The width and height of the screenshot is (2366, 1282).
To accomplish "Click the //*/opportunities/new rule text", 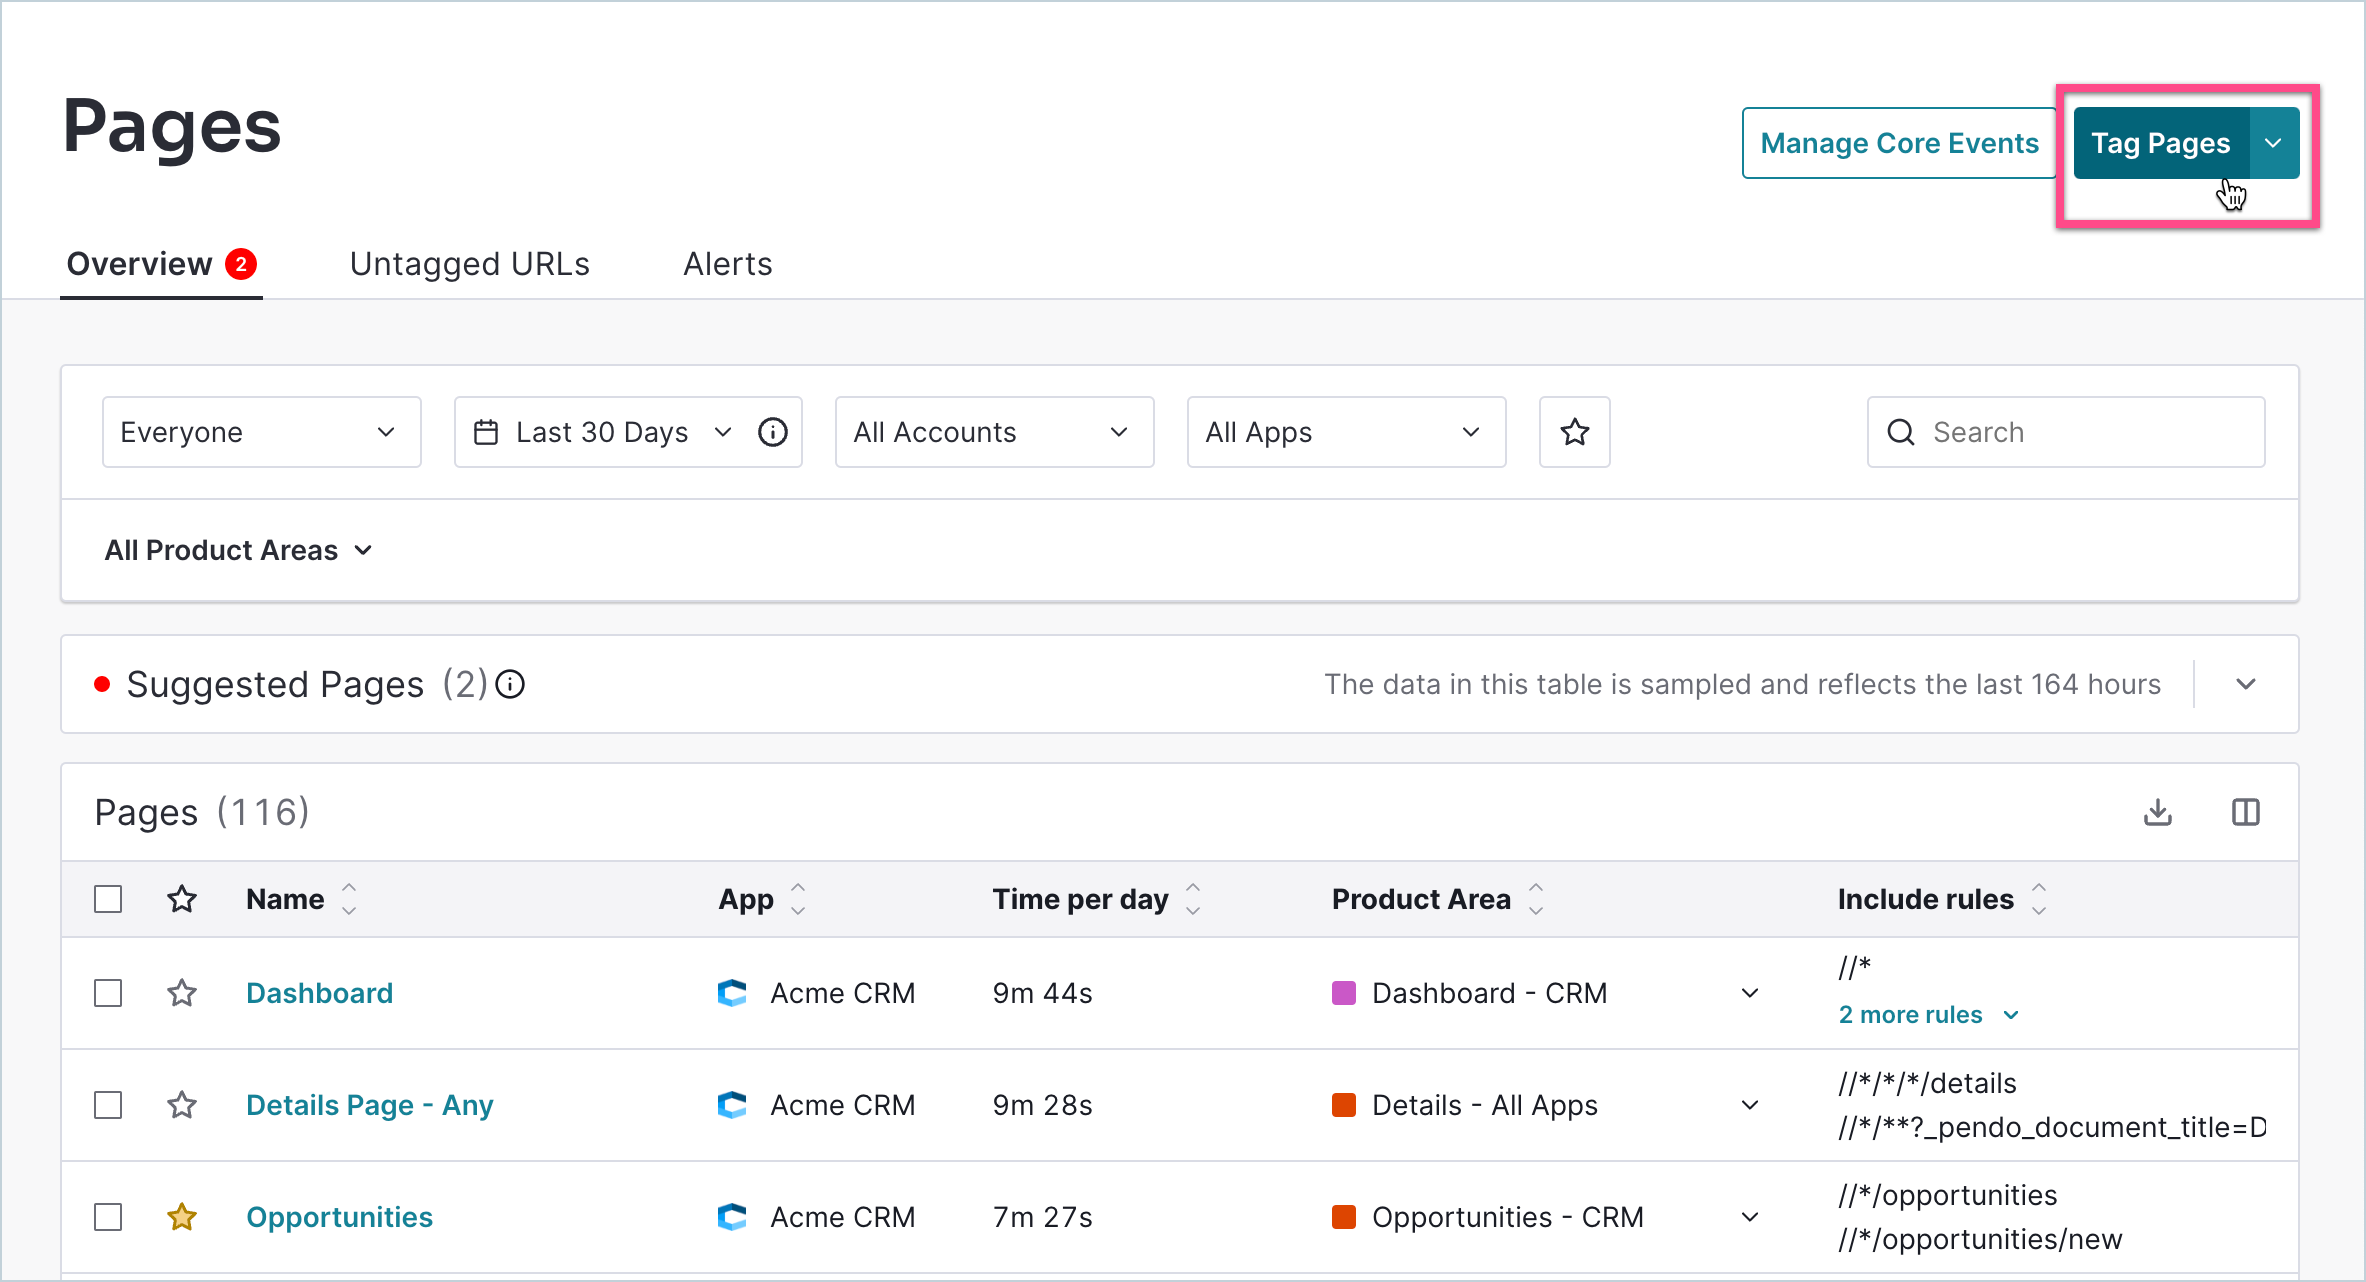I will 1980,1239.
